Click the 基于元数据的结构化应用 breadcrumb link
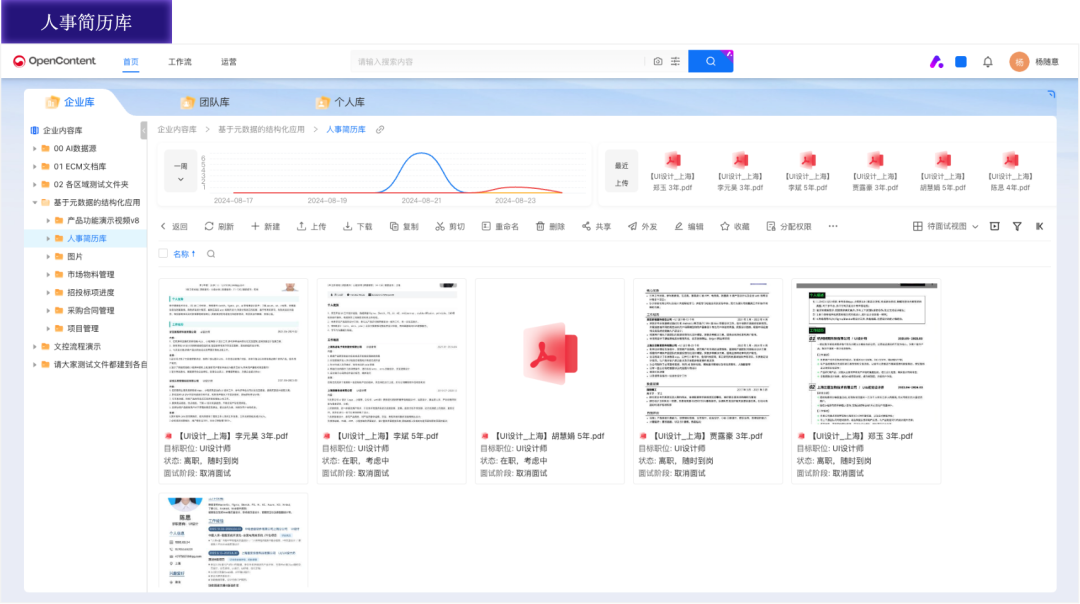 [261, 129]
